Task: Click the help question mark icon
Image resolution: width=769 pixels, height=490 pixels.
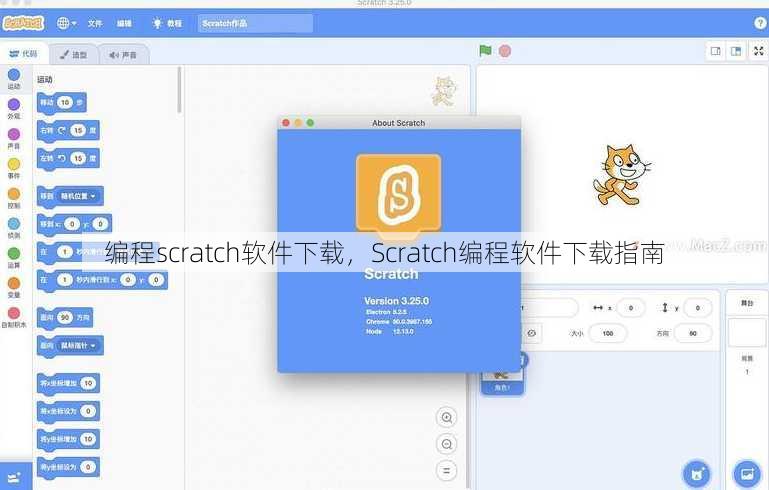Action: [760, 23]
